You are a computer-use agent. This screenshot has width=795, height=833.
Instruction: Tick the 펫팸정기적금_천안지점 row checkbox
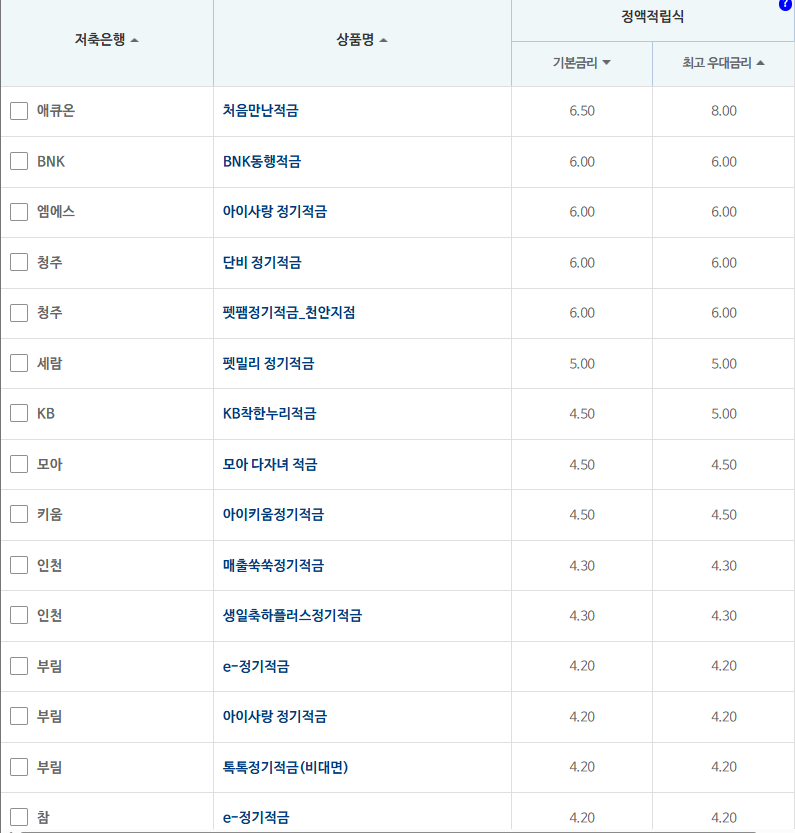[x=19, y=313]
